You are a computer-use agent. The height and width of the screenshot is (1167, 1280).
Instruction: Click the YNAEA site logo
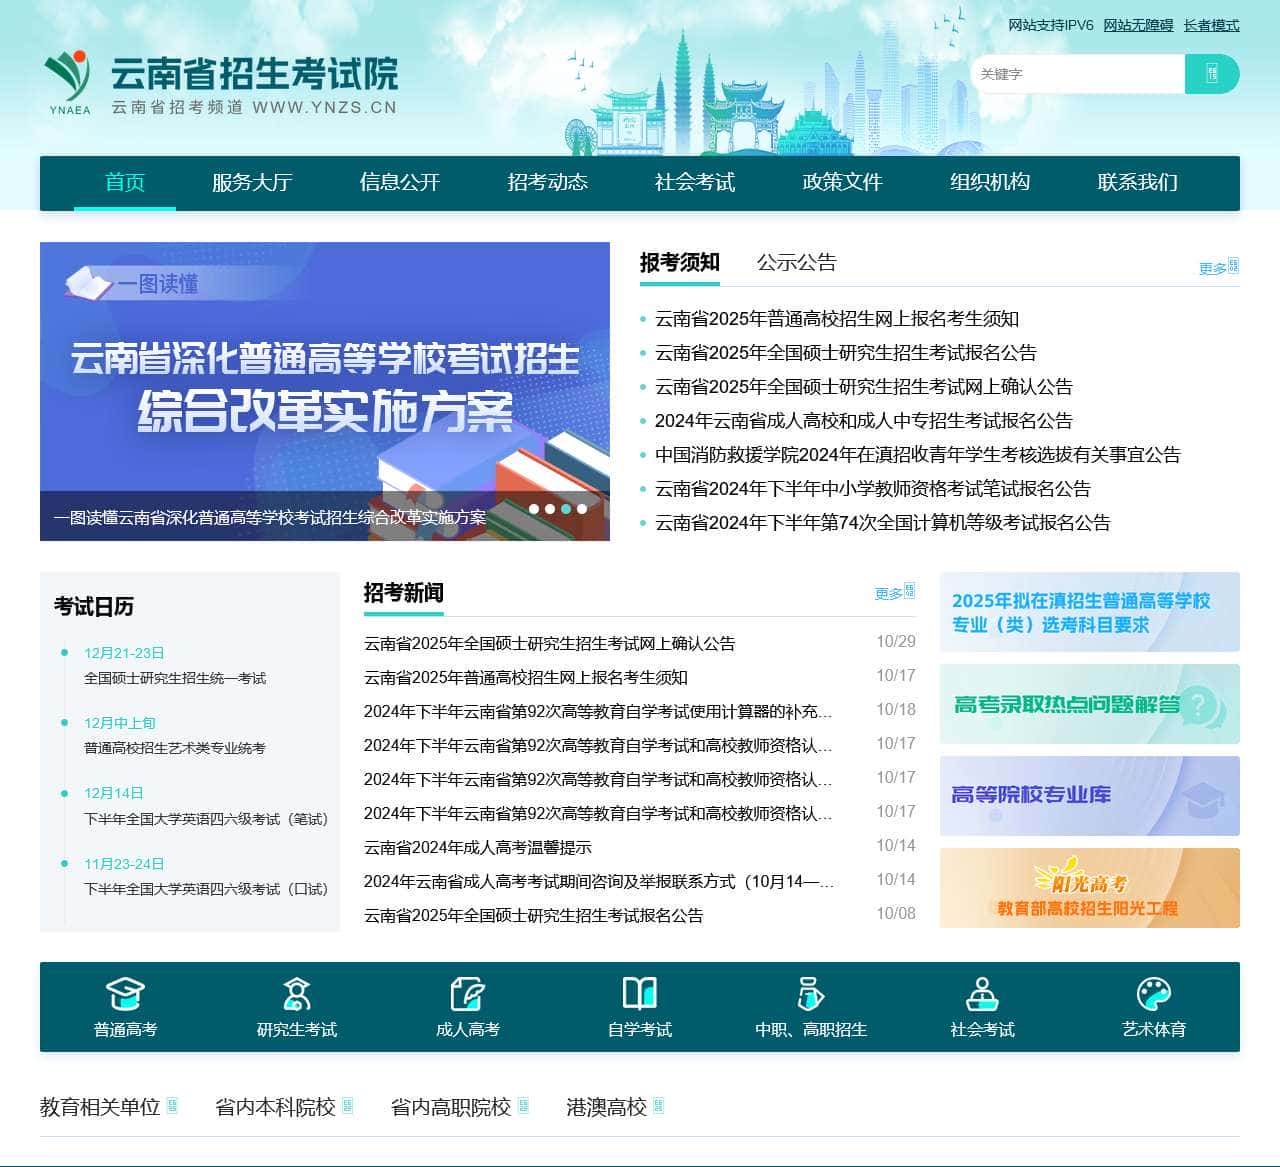[68, 82]
